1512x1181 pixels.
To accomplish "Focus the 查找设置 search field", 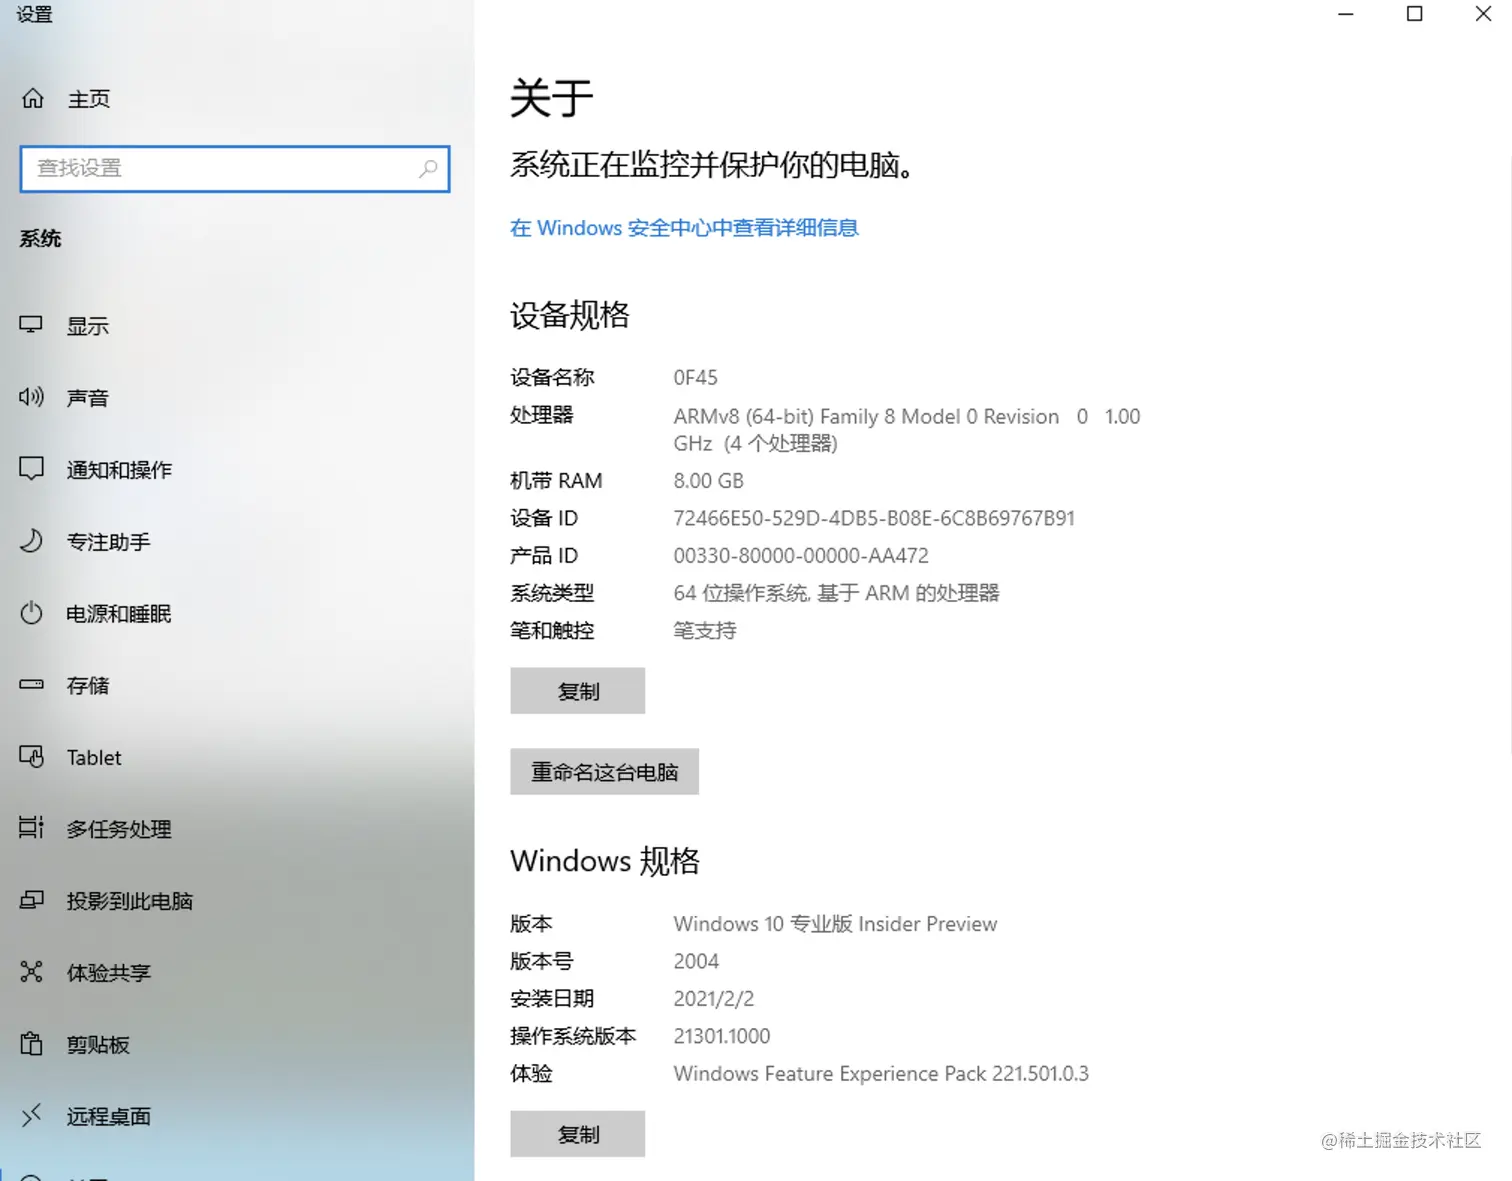I will (x=235, y=168).
